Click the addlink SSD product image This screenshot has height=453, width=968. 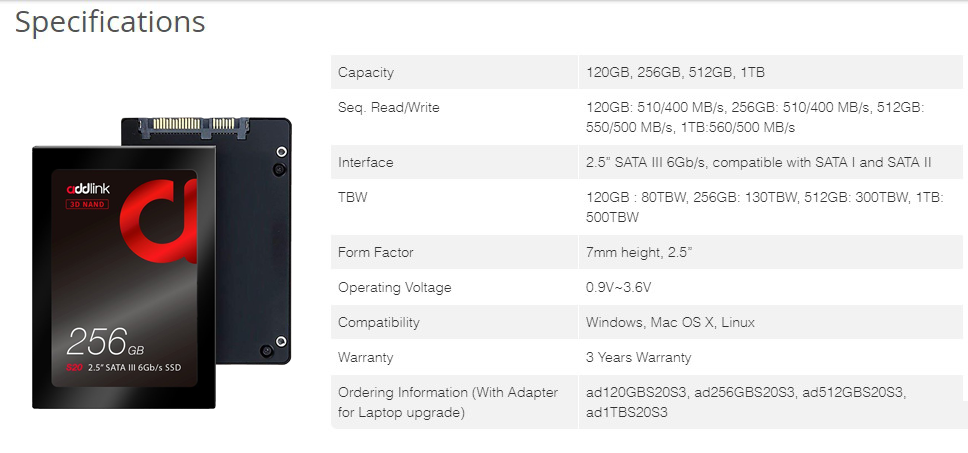tap(161, 262)
